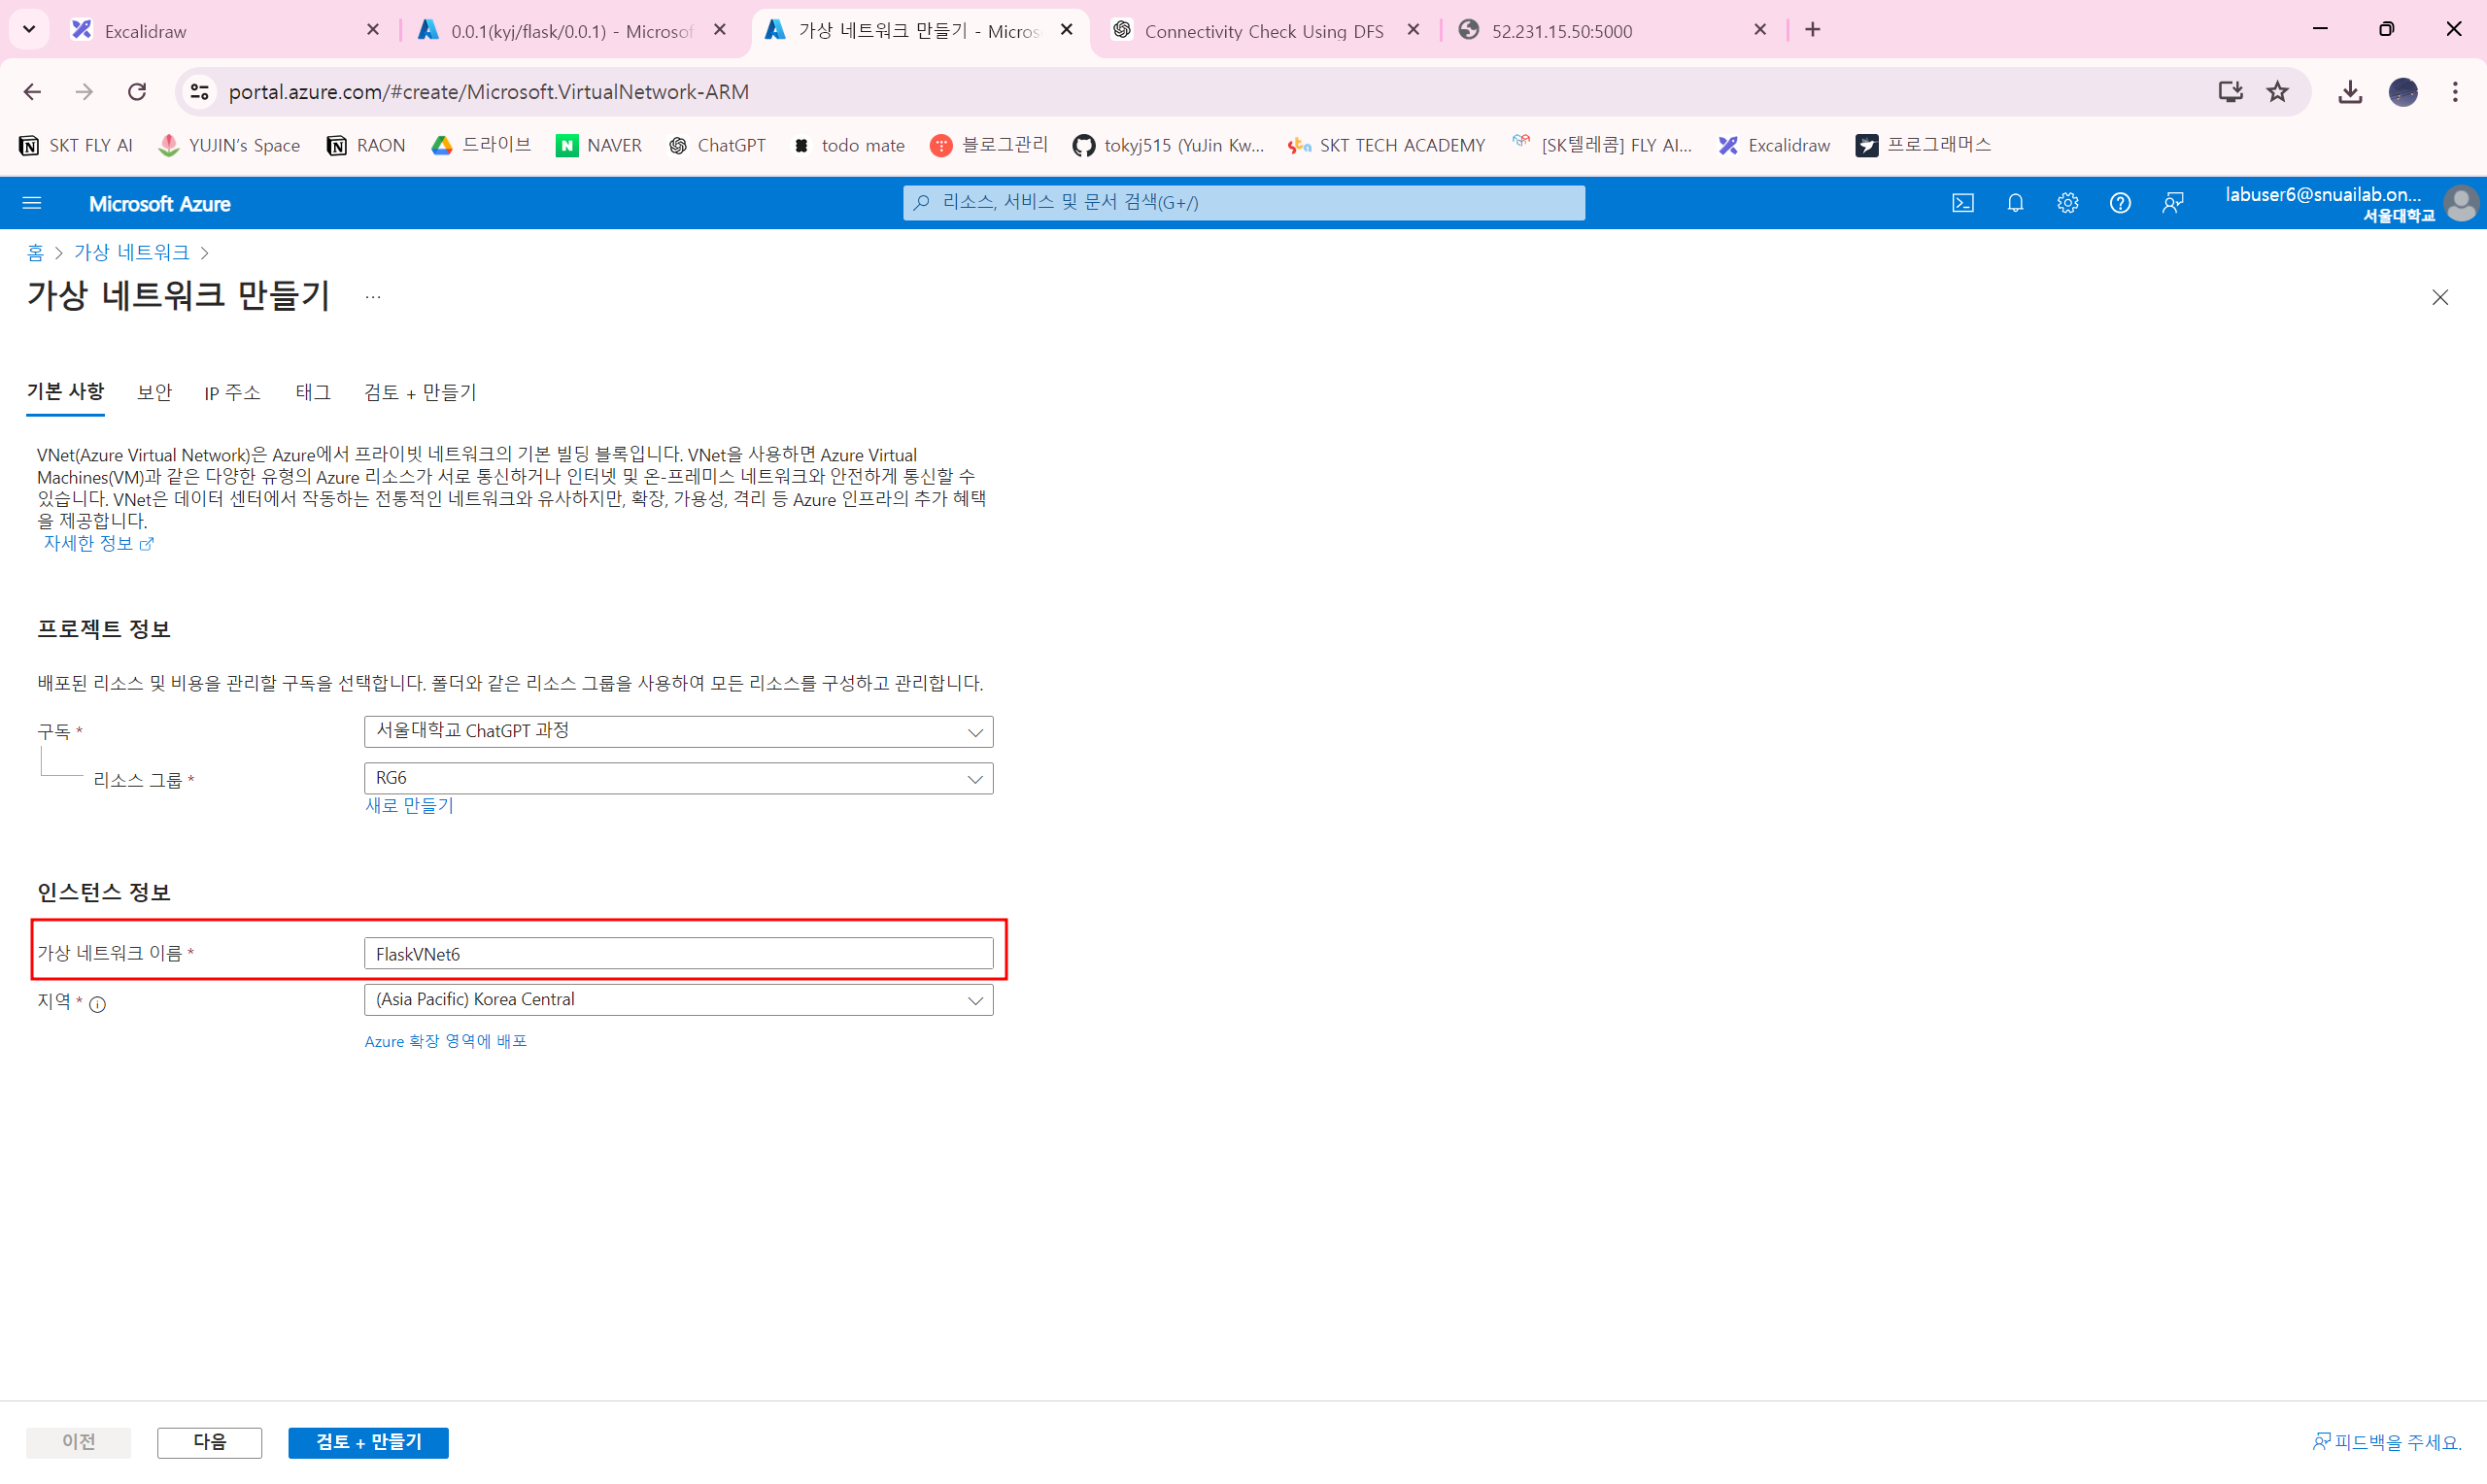Screen dimensions: 2487x1484
Task: Open the RAON bookmark
Action: 365,146
